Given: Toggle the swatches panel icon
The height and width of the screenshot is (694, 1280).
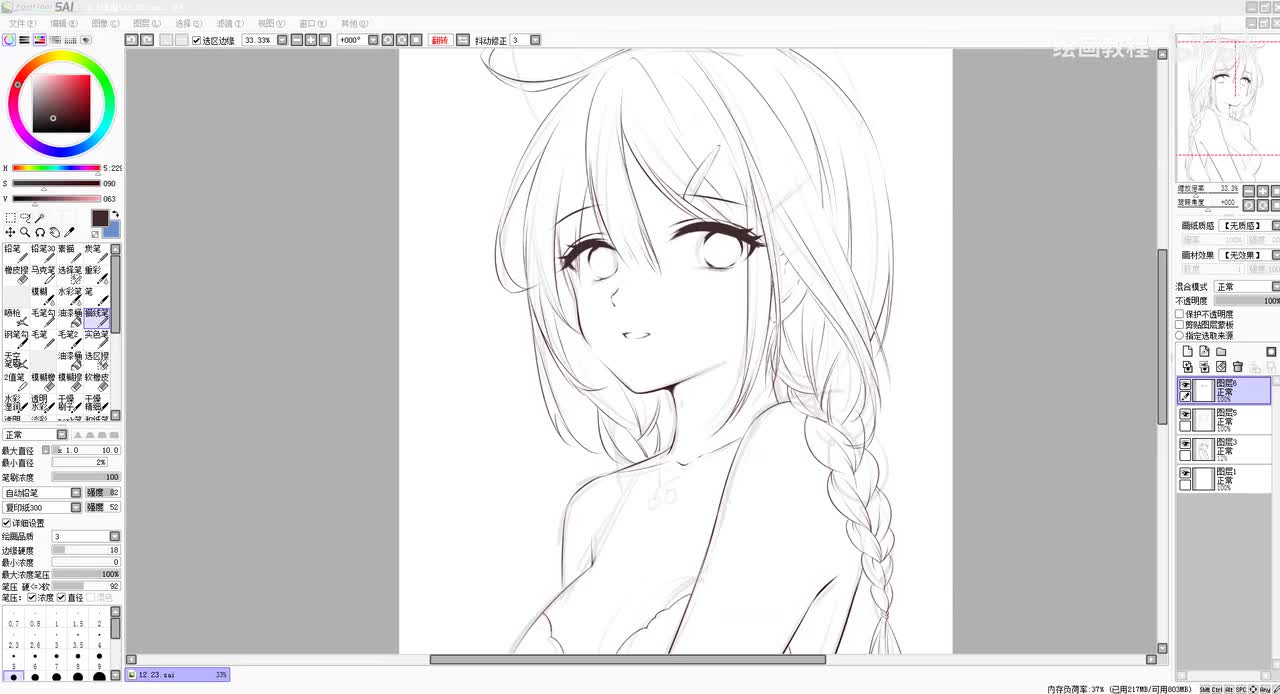Looking at the screenshot, I should (70, 40).
